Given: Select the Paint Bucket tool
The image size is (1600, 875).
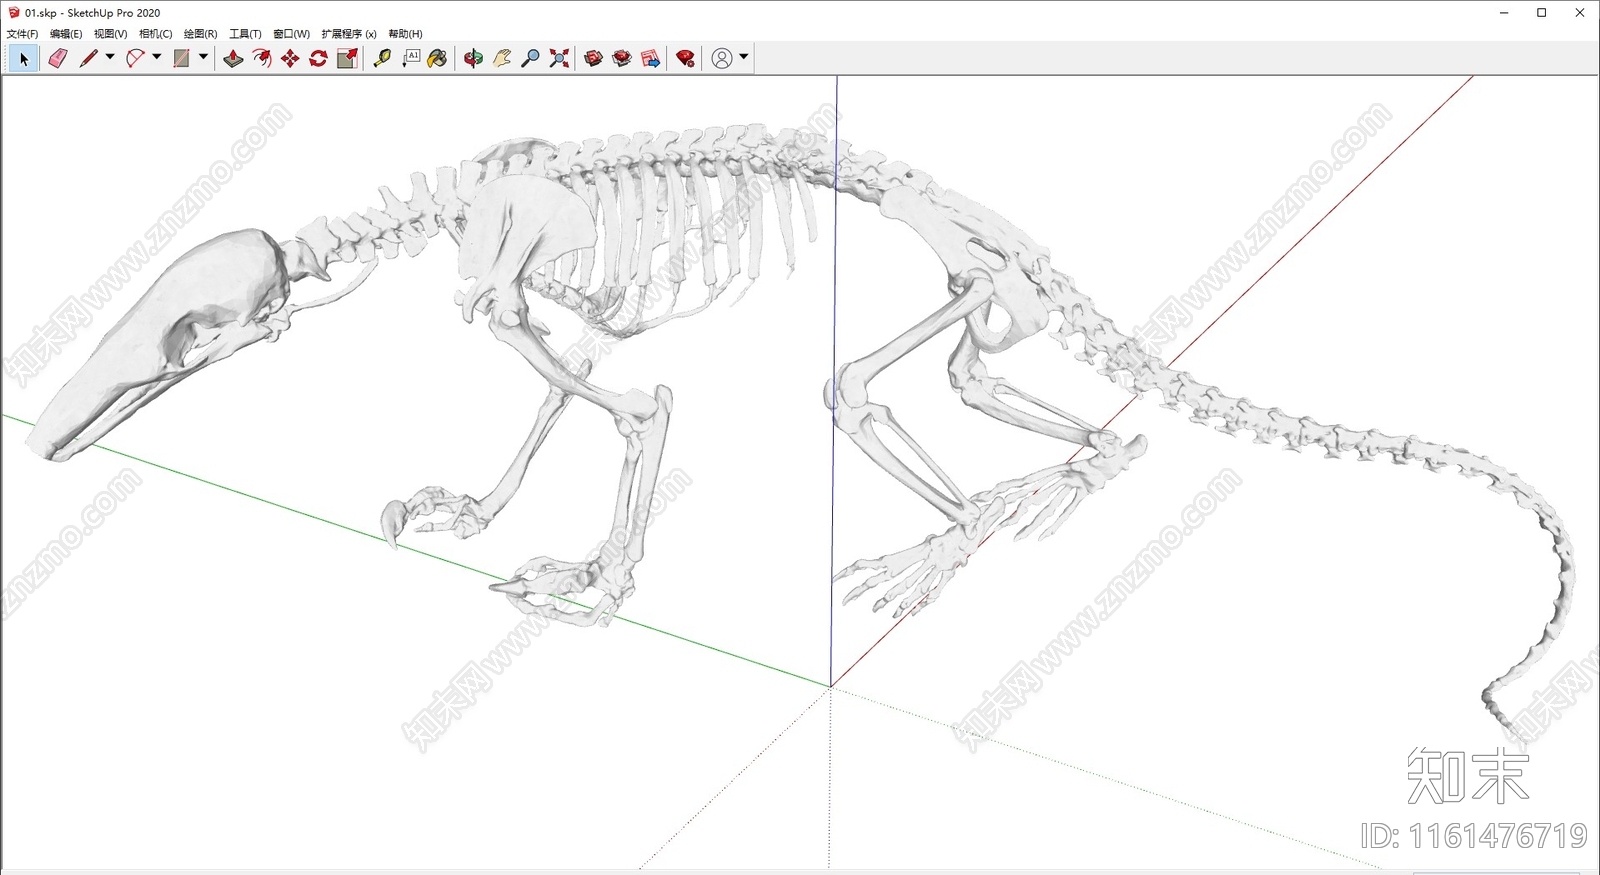Looking at the screenshot, I should [x=437, y=59].
